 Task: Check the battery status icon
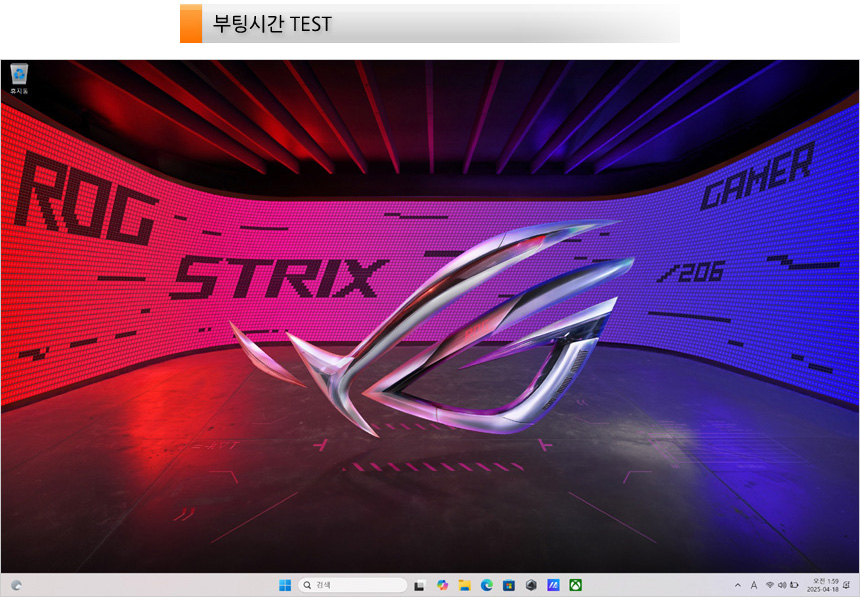pos(794,585)
